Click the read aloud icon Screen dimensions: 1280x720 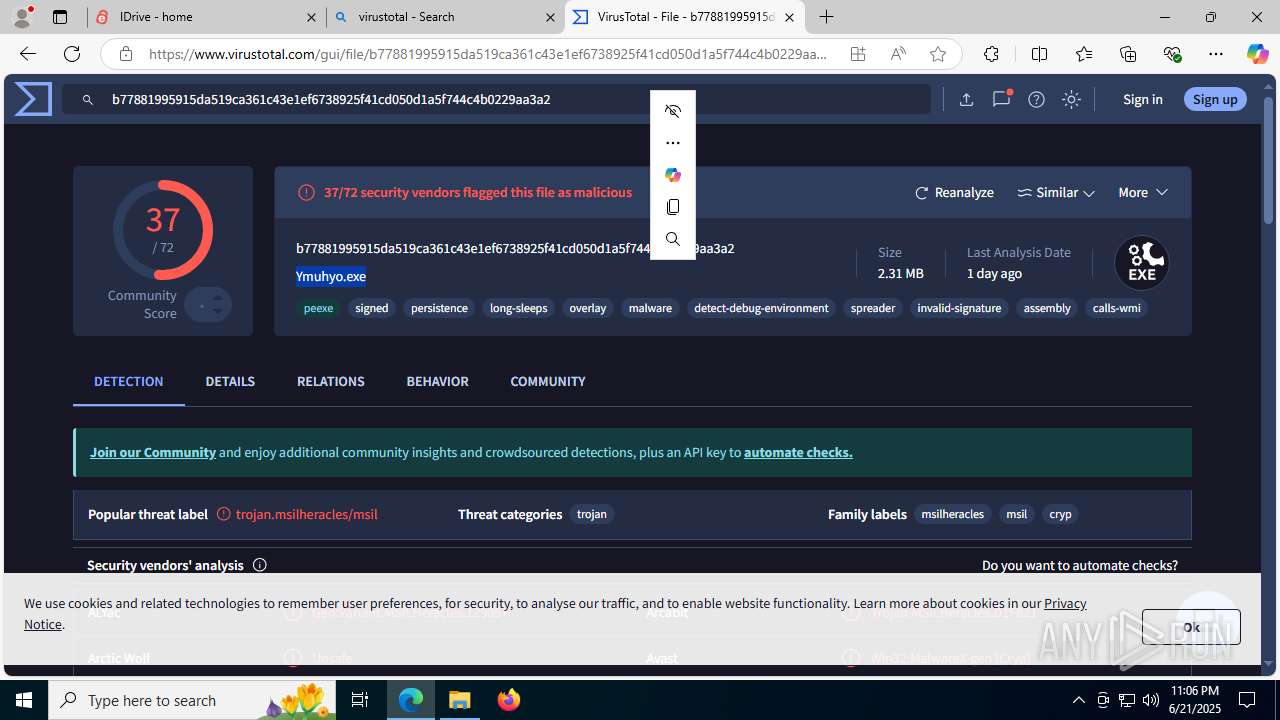(898, 54)
